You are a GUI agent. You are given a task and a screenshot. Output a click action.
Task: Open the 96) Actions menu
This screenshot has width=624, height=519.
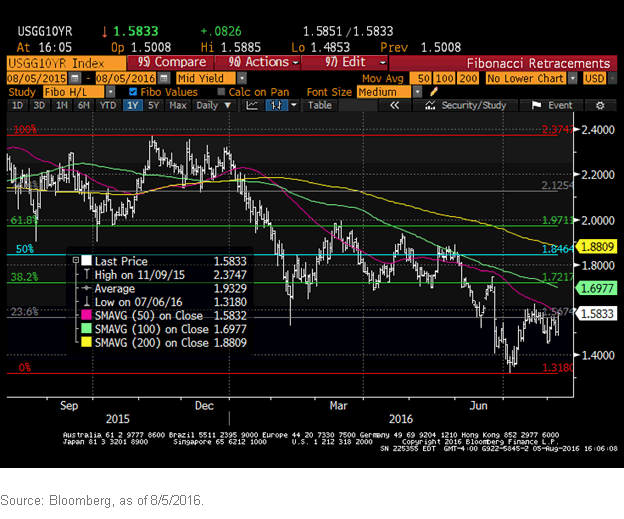point(257,62)
